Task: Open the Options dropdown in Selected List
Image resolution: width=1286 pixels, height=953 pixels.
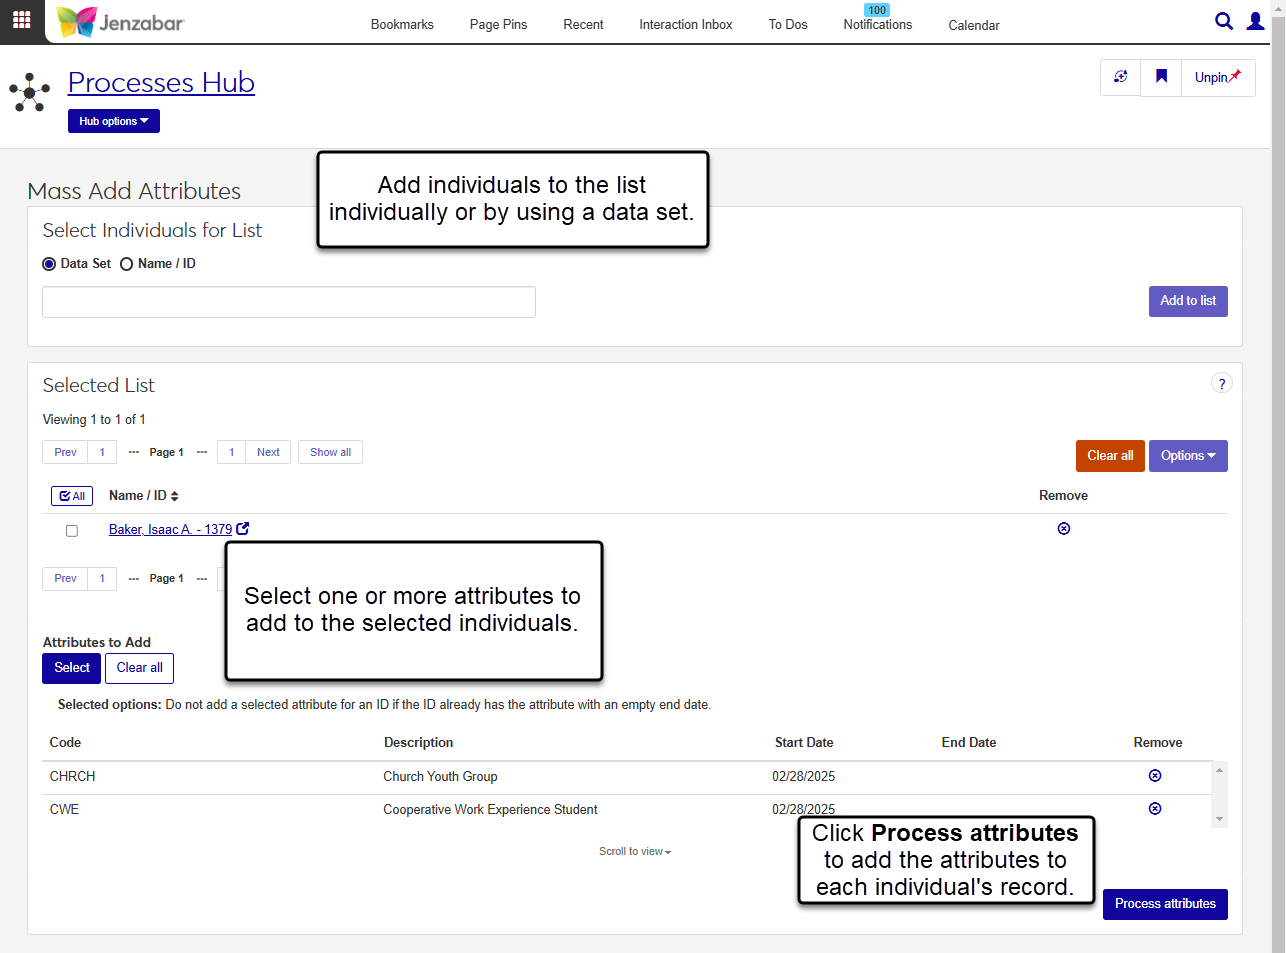Action: [x=1187, y=456]
